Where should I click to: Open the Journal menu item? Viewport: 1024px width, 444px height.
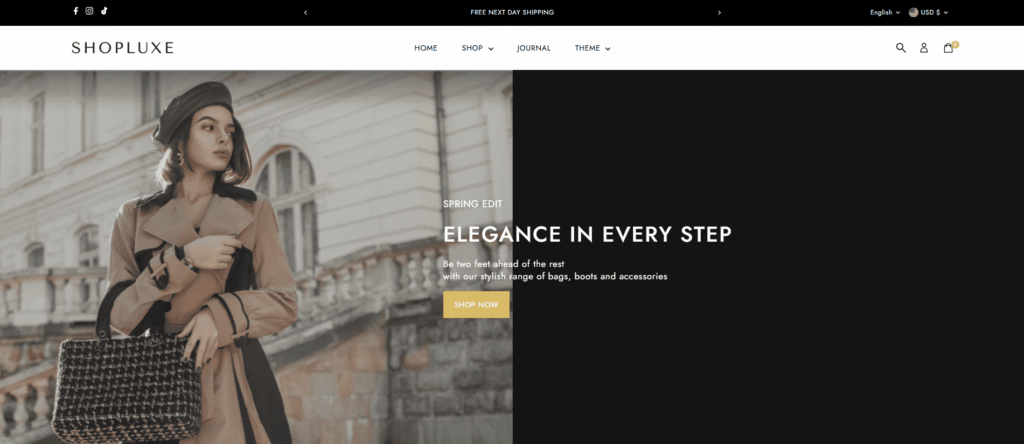coord(534,48)
